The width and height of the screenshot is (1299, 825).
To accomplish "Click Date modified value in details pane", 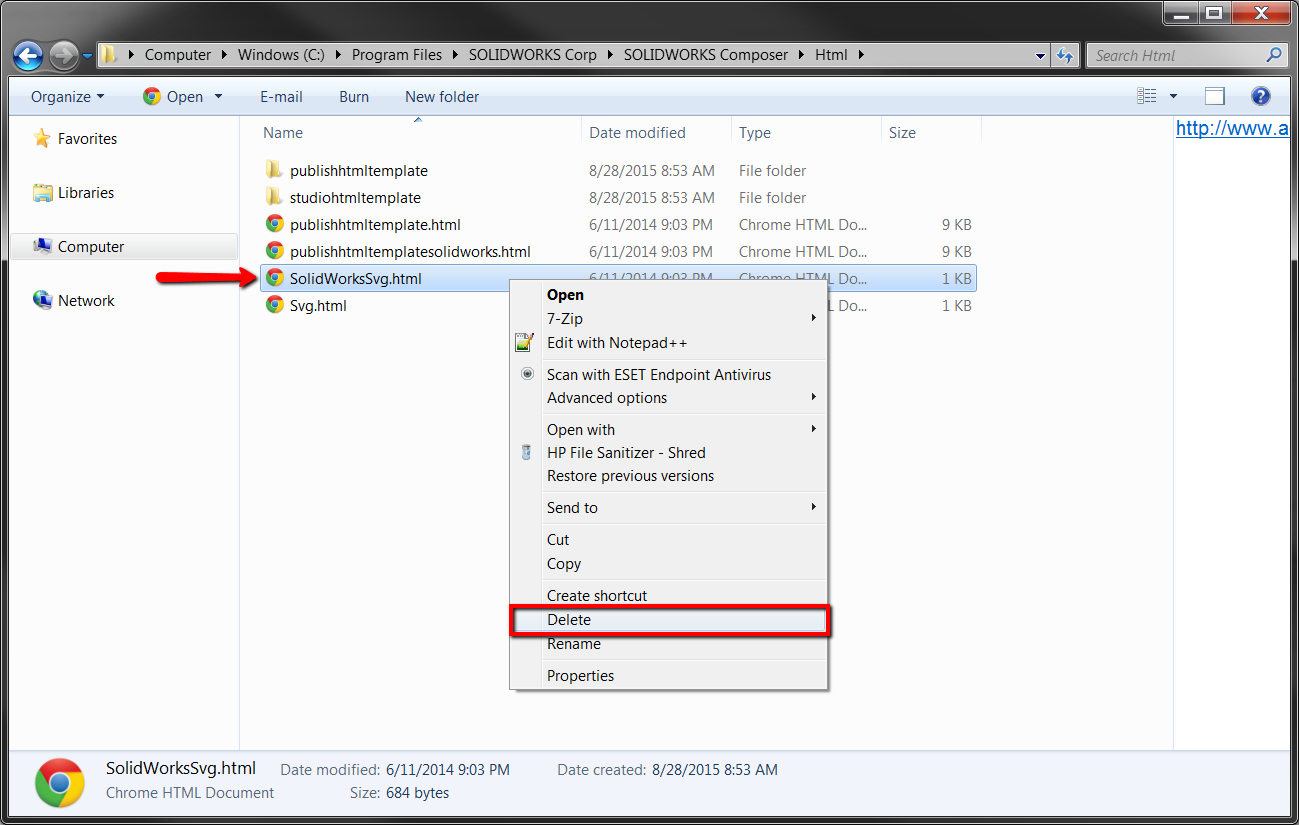I will 447,770.
